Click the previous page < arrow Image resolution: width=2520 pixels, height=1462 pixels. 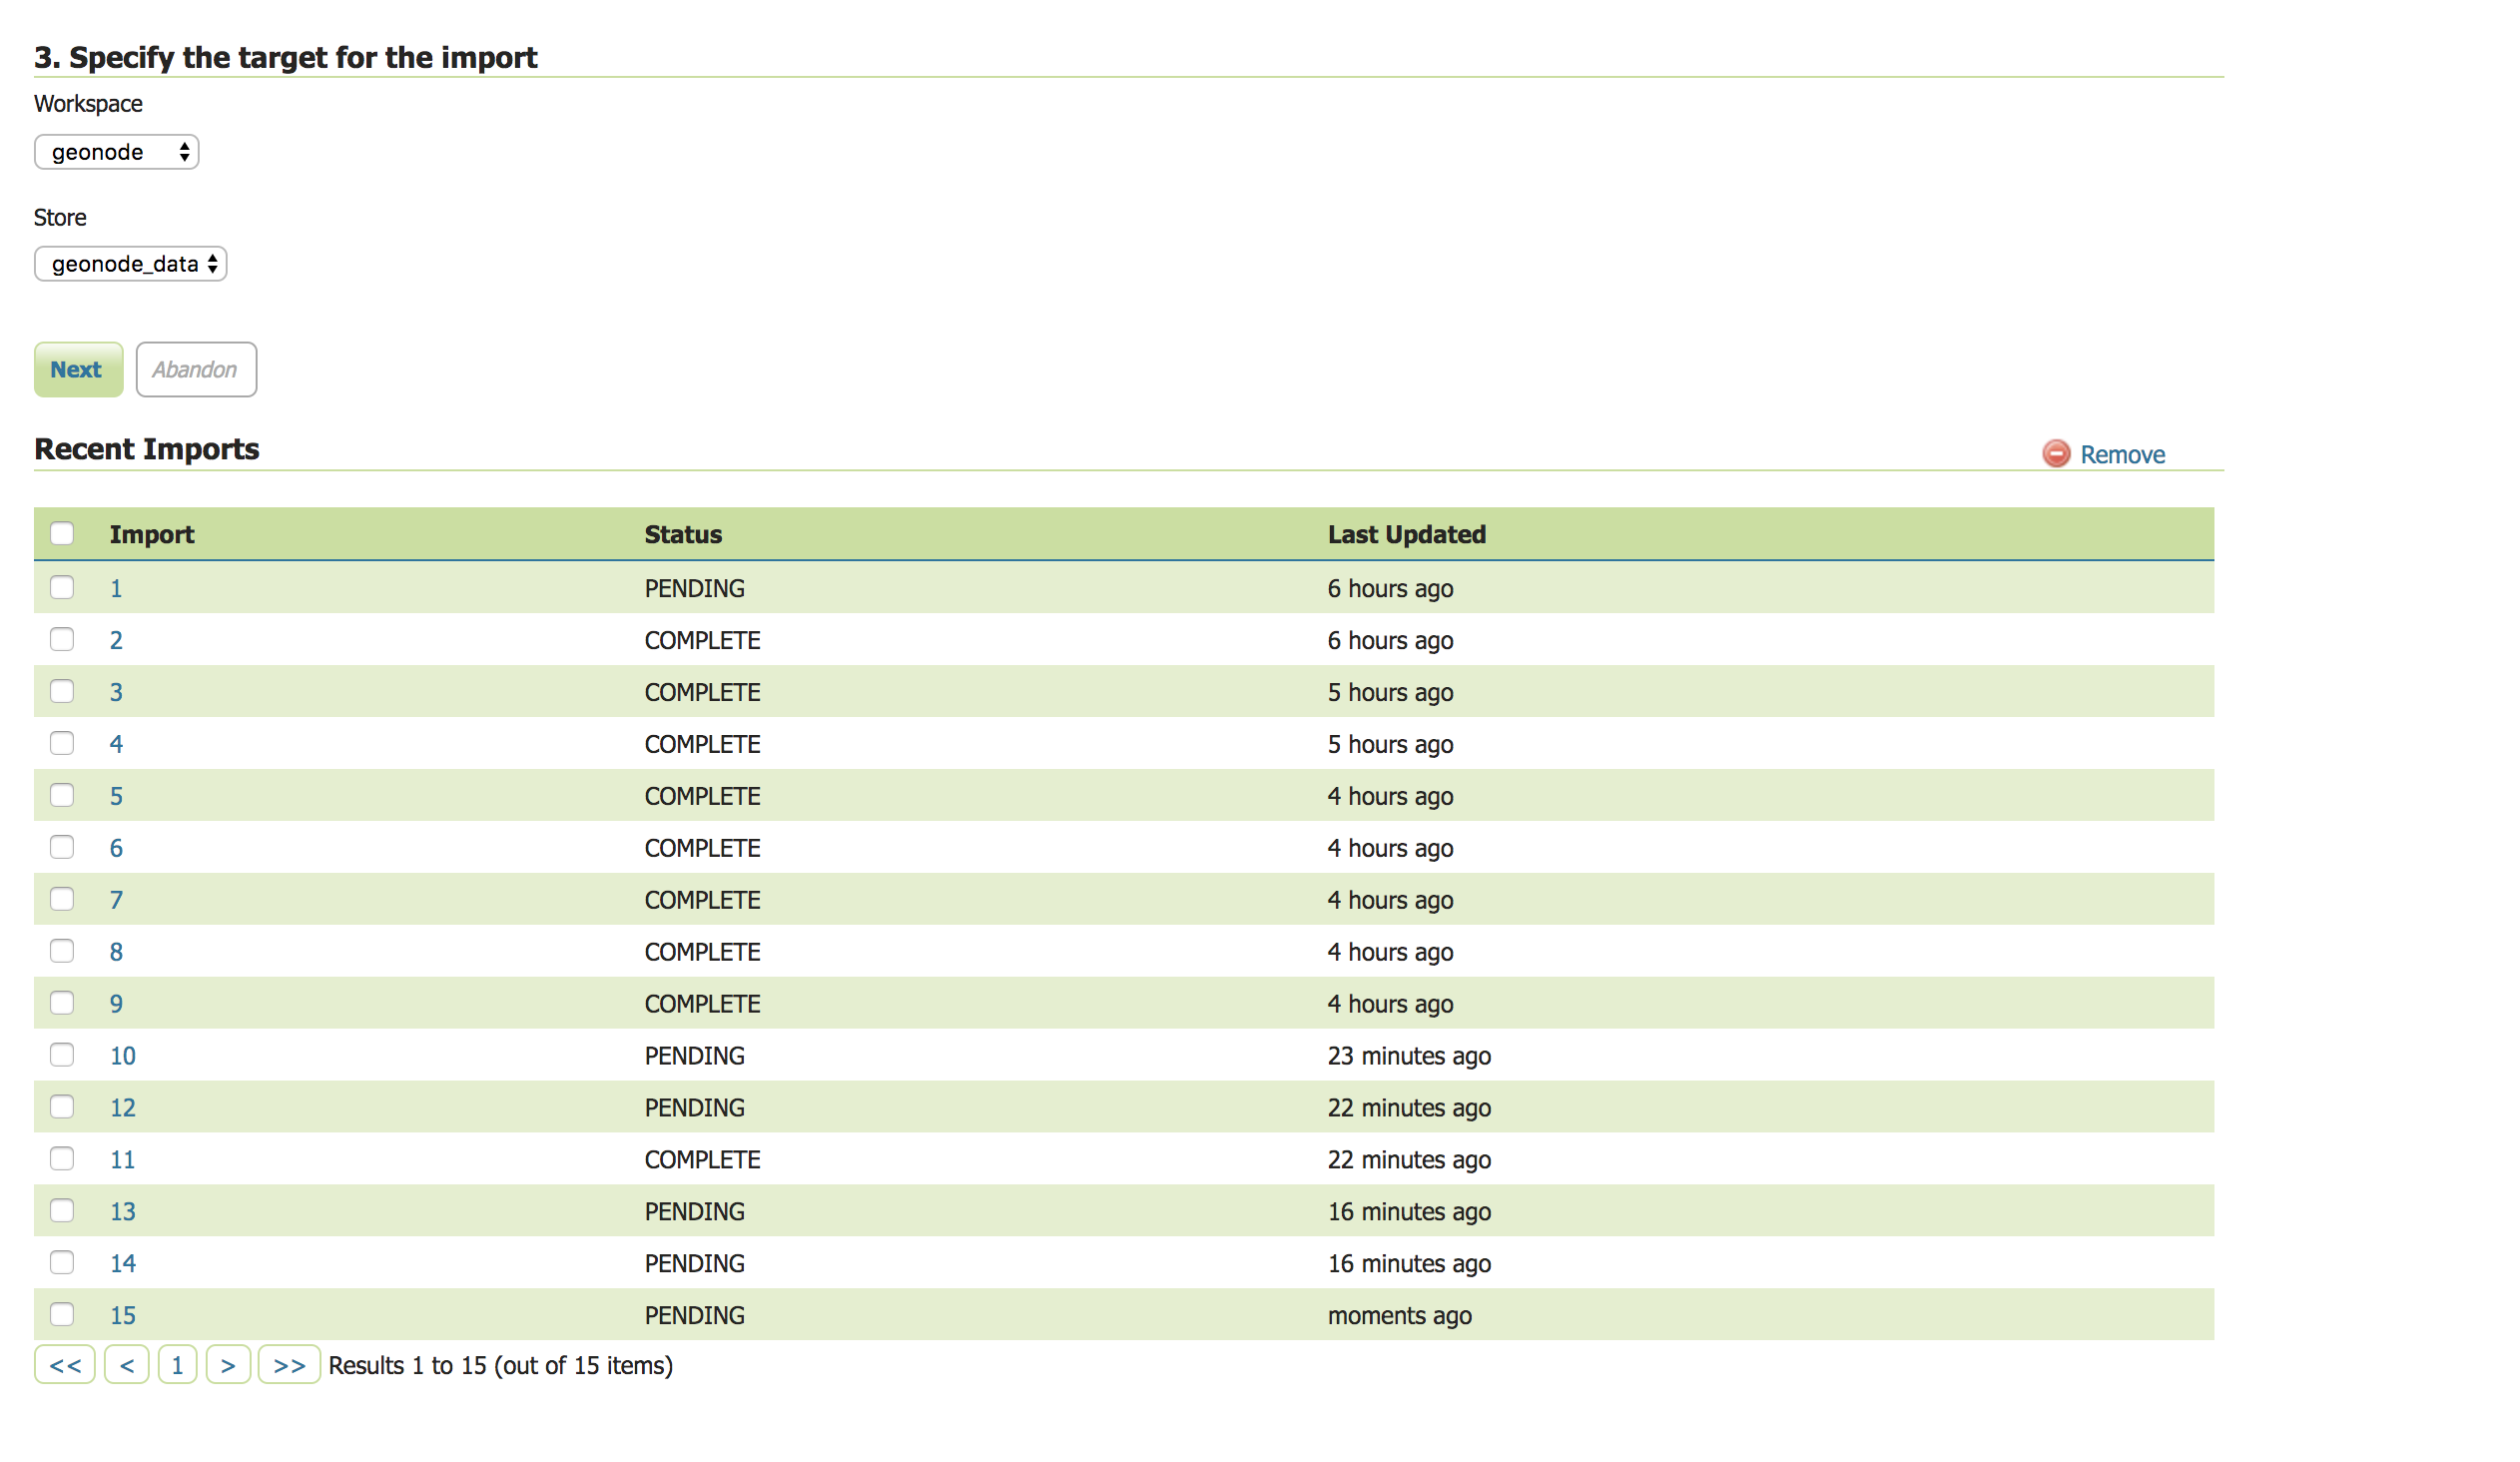(x=126, y=1365)
